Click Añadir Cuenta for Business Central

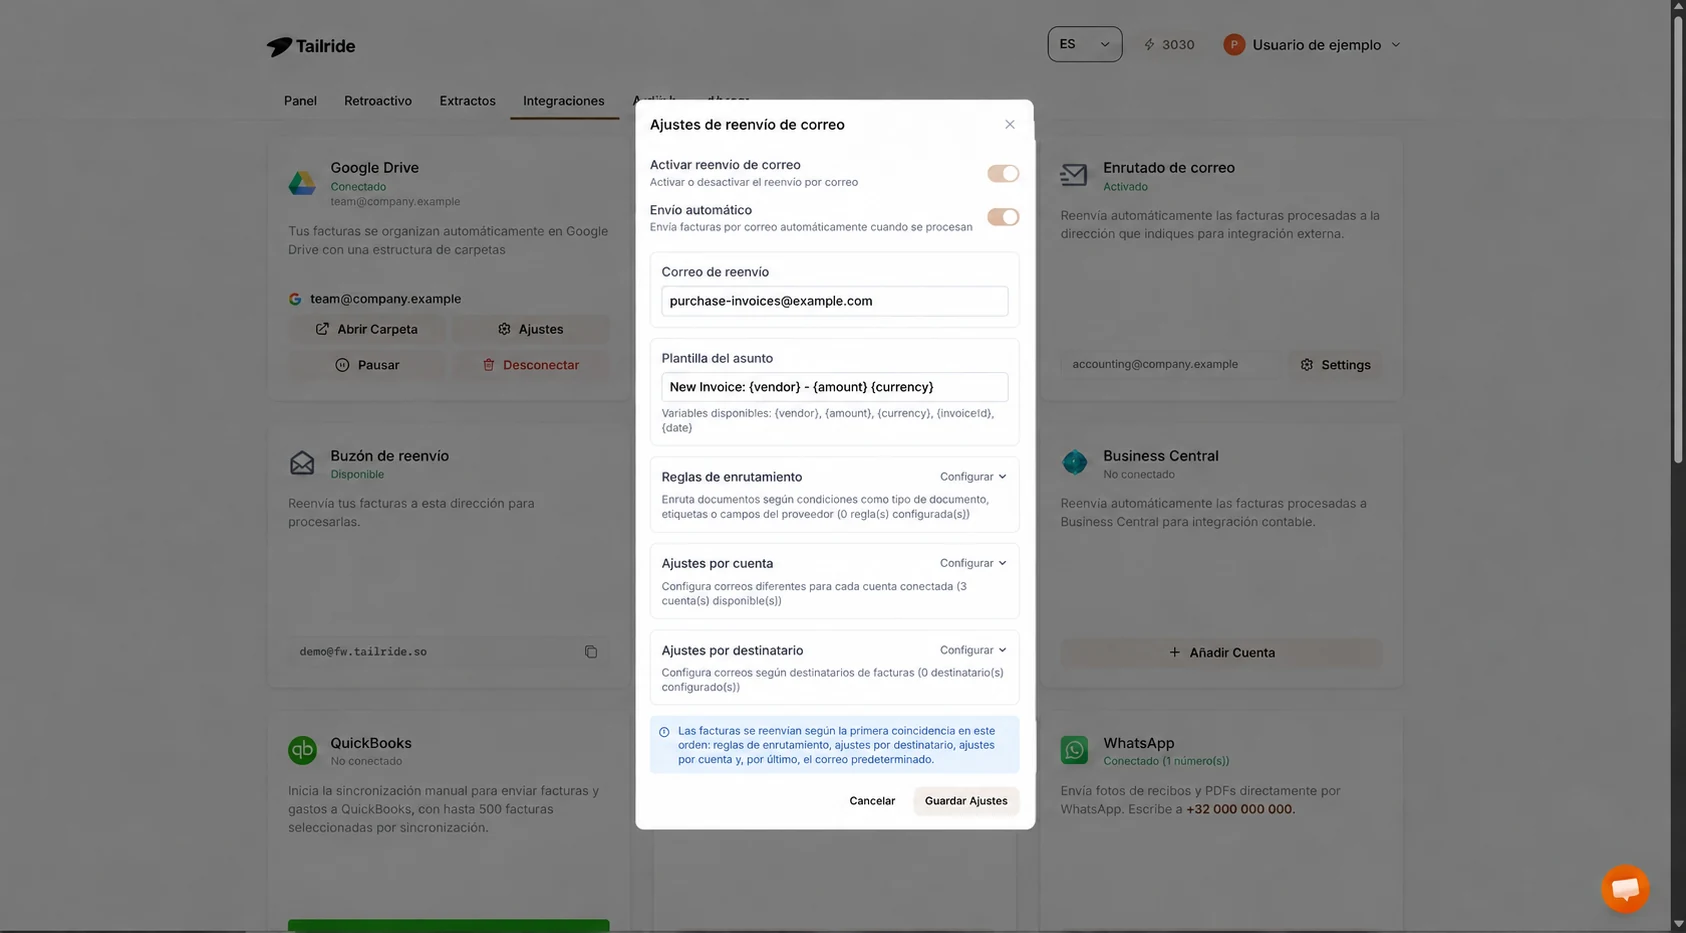pyautogui.click(x=1221, y=653)
